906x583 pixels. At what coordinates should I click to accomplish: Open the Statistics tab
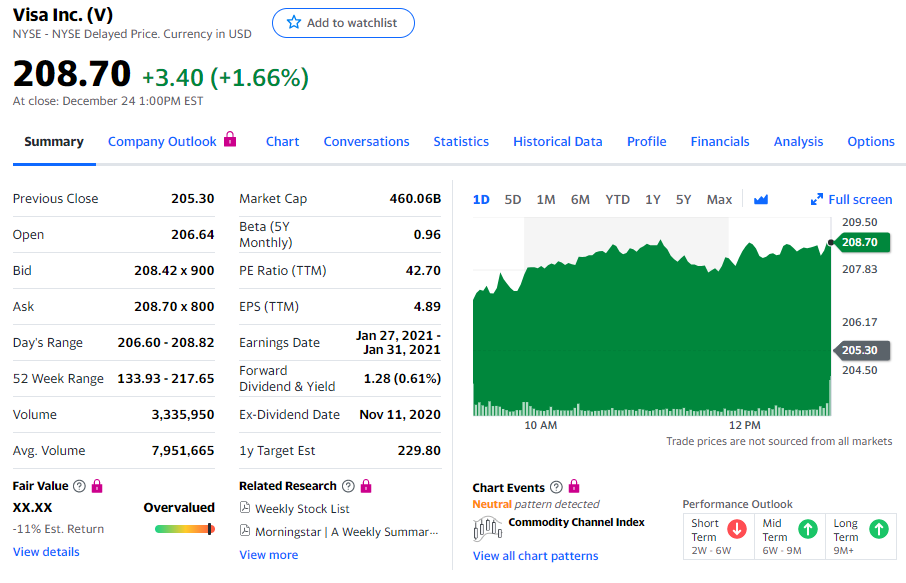tap(461, 142)
